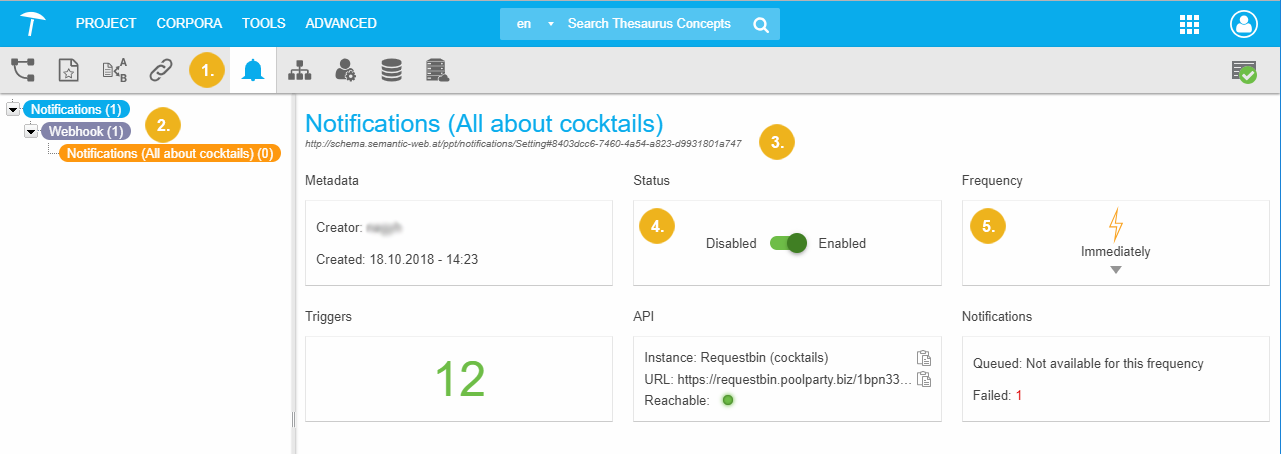Open the hierarchy tree toolbar icon
The image size is (1281, 454).
tap(23, 70)
